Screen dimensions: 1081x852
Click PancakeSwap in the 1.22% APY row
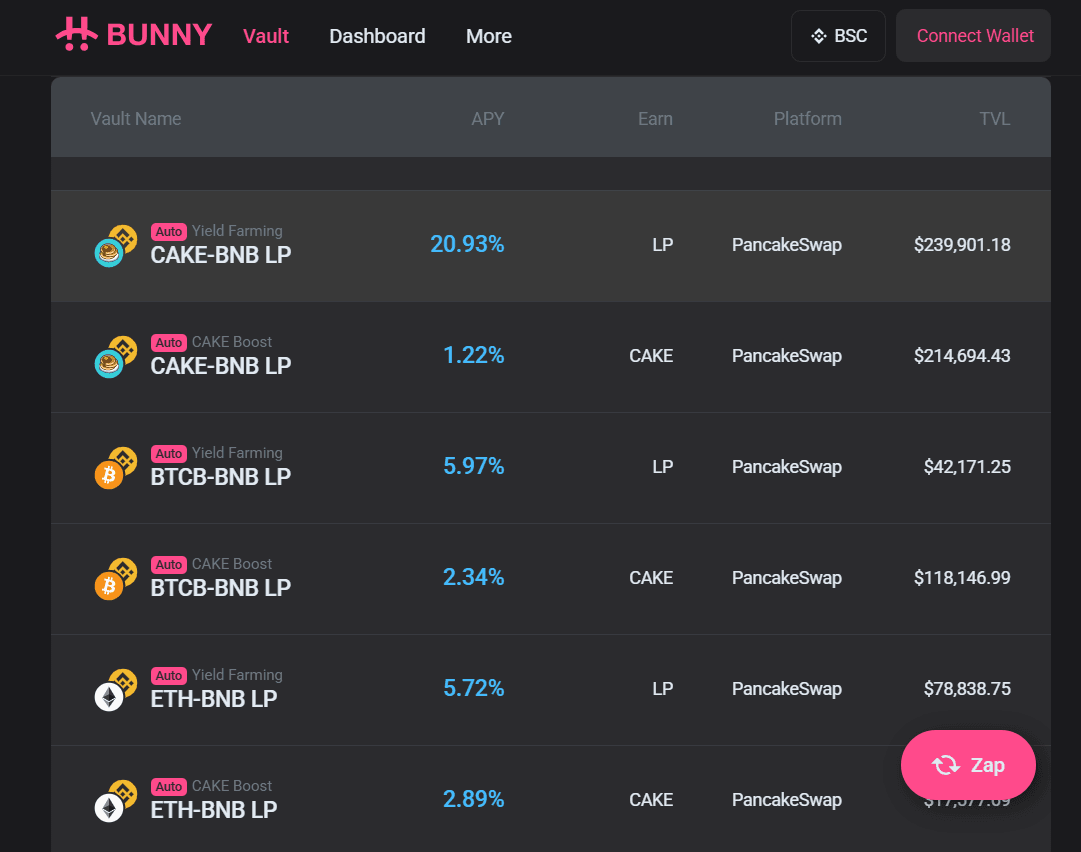click(787, 356)
